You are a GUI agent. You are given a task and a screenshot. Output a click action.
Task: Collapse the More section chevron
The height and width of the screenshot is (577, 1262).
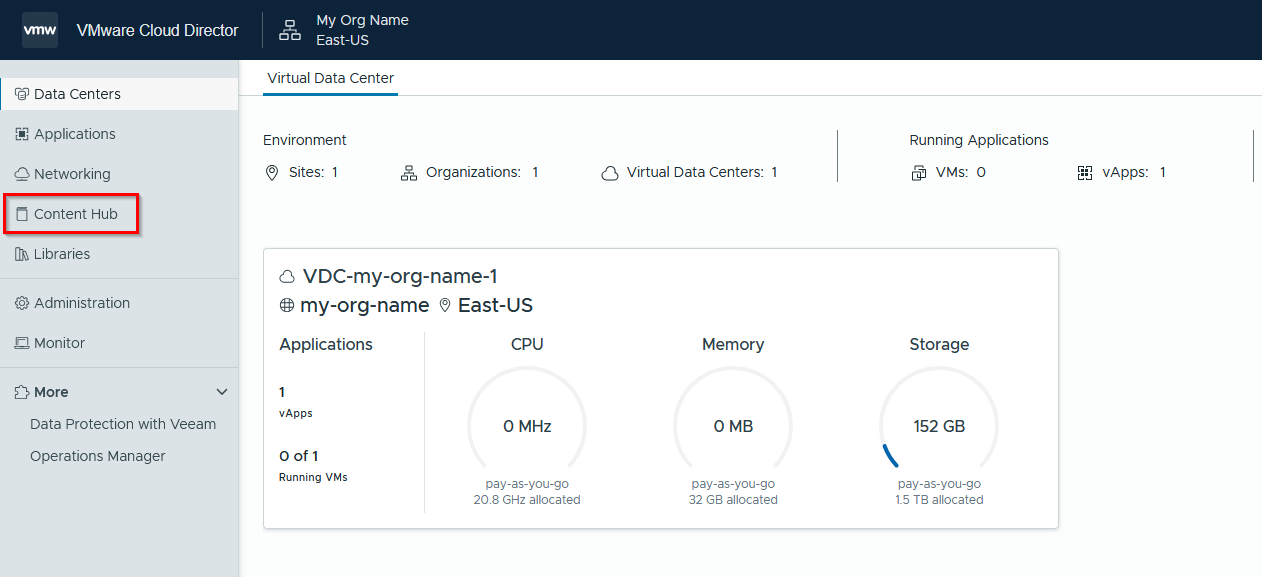coord(222,392)
